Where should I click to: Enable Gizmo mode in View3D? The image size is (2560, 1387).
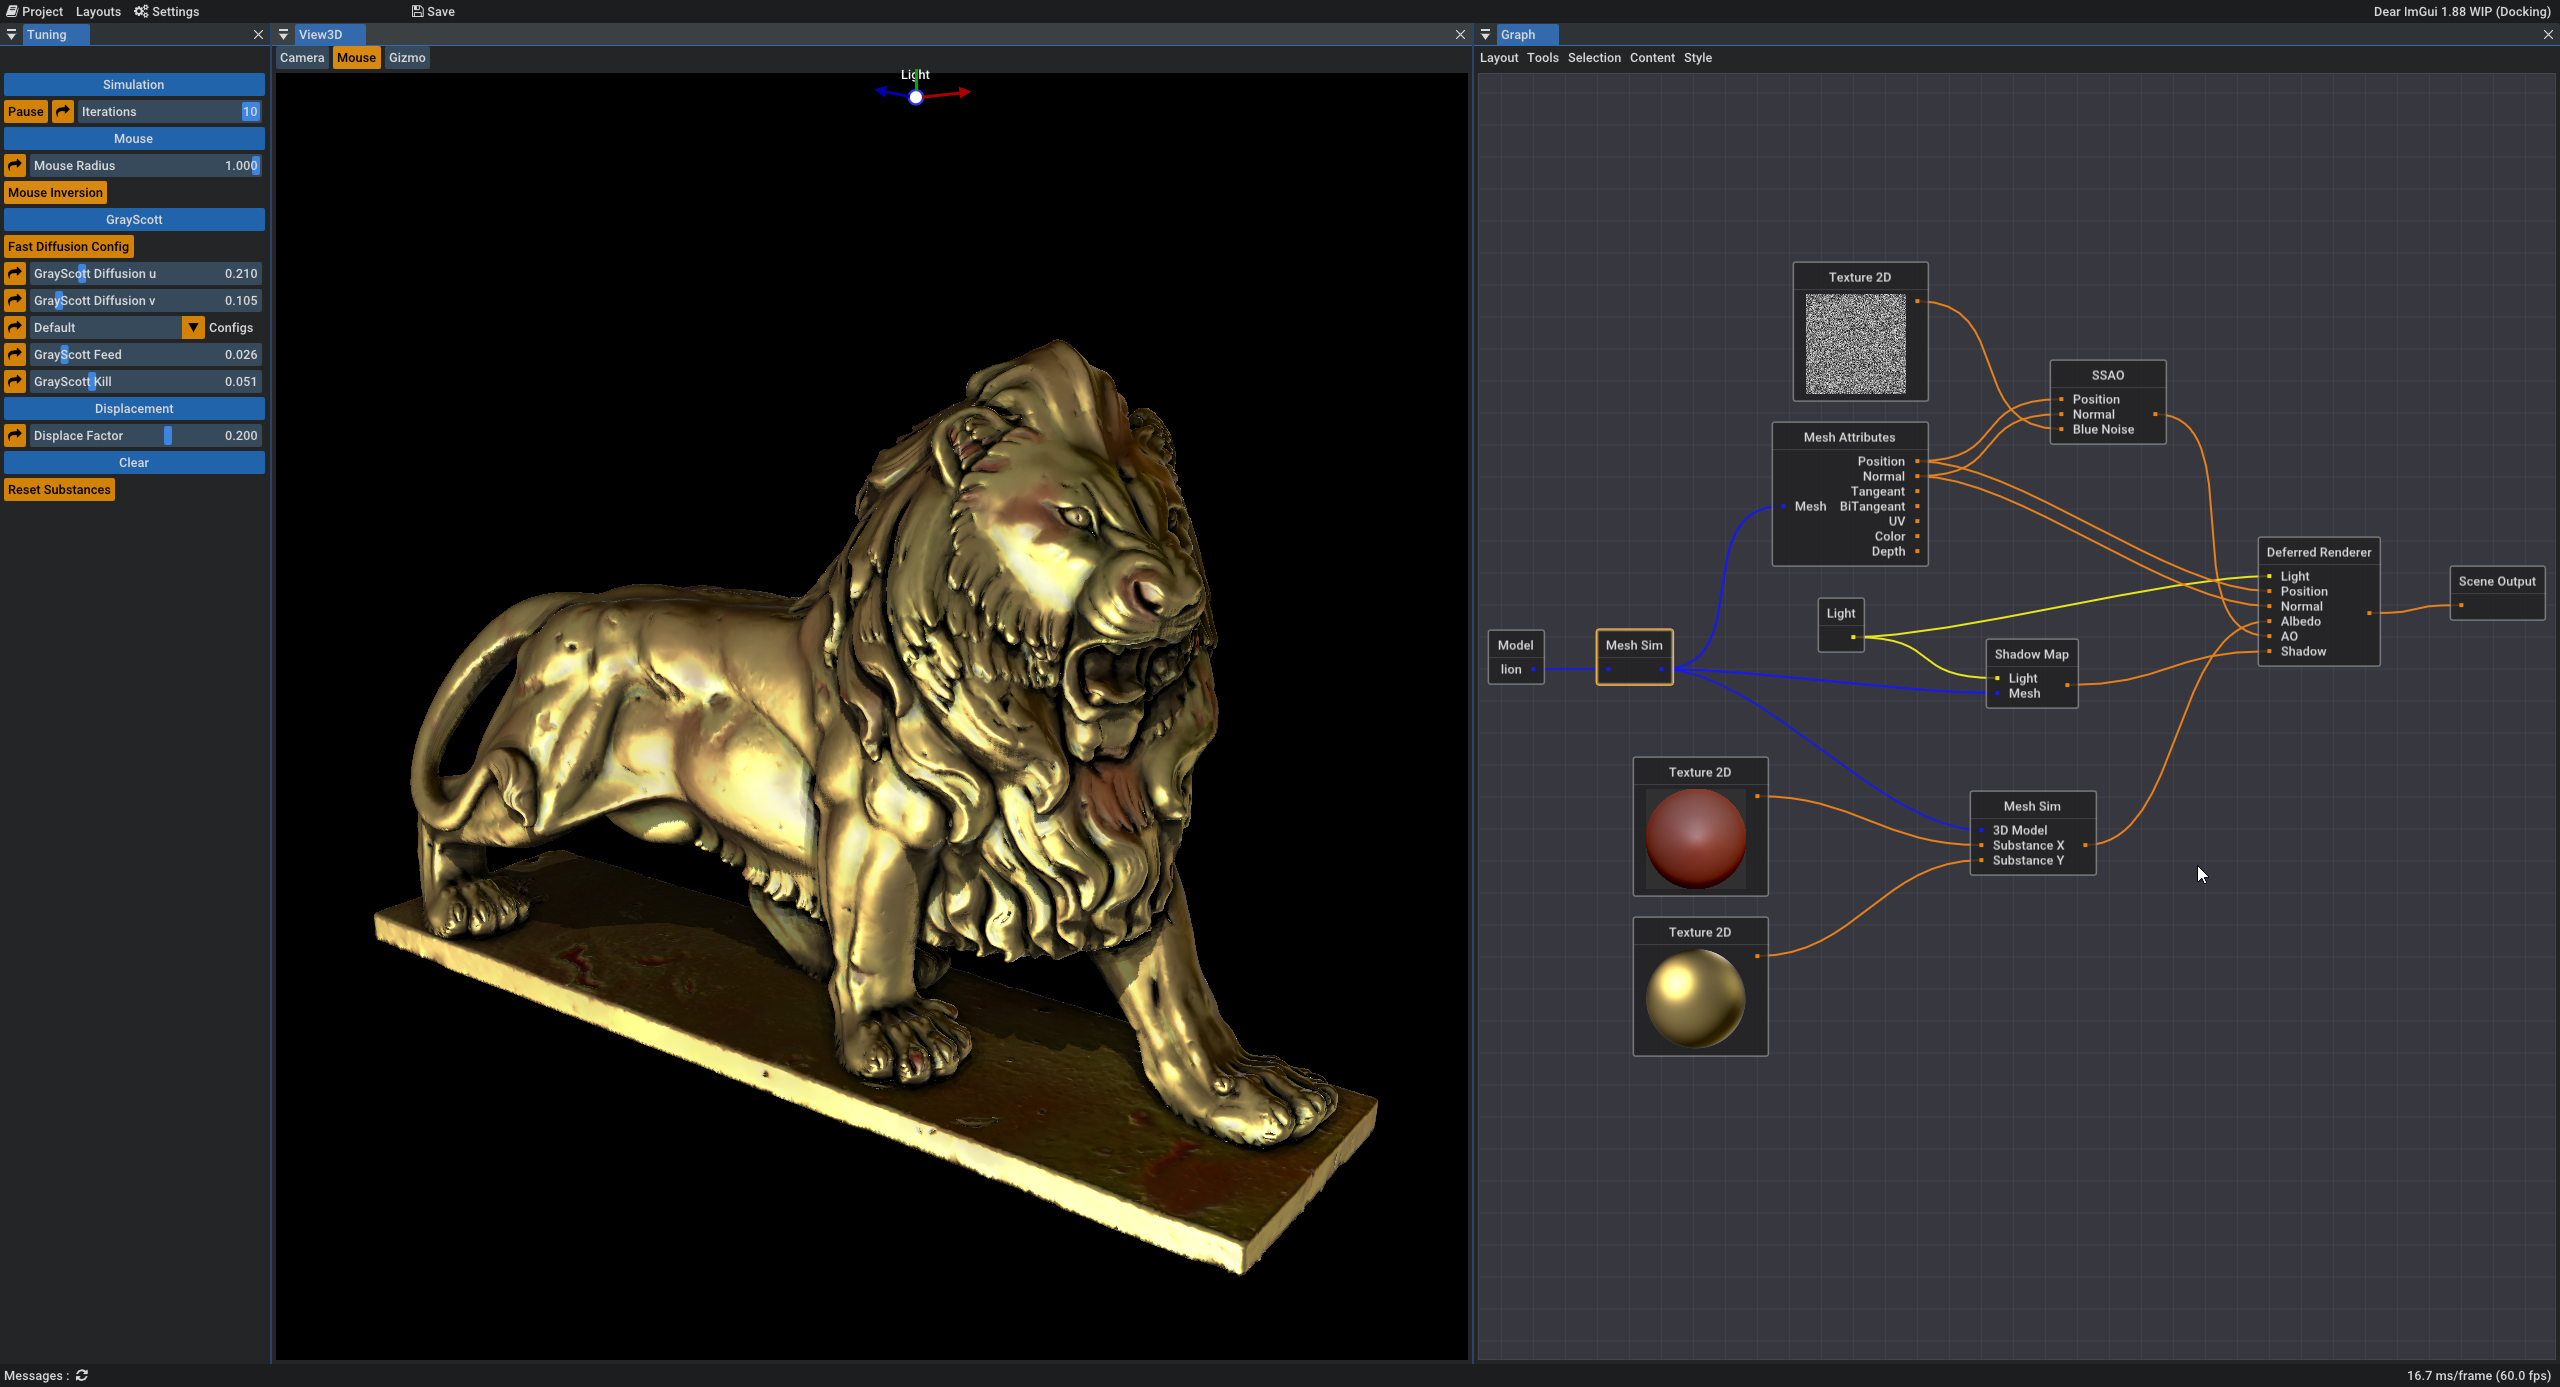(407, 58)
